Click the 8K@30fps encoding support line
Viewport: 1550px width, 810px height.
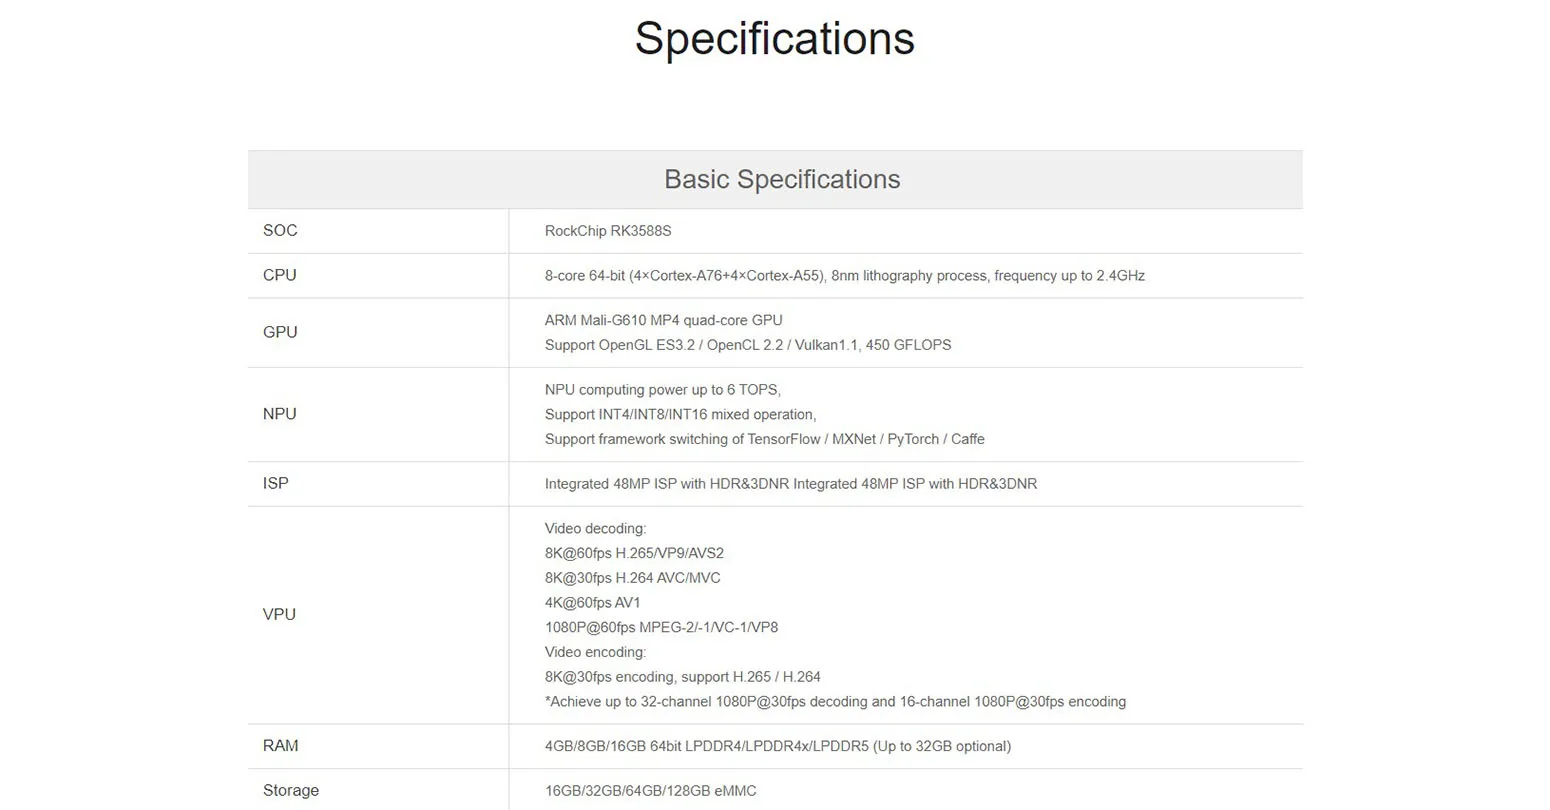682,677
